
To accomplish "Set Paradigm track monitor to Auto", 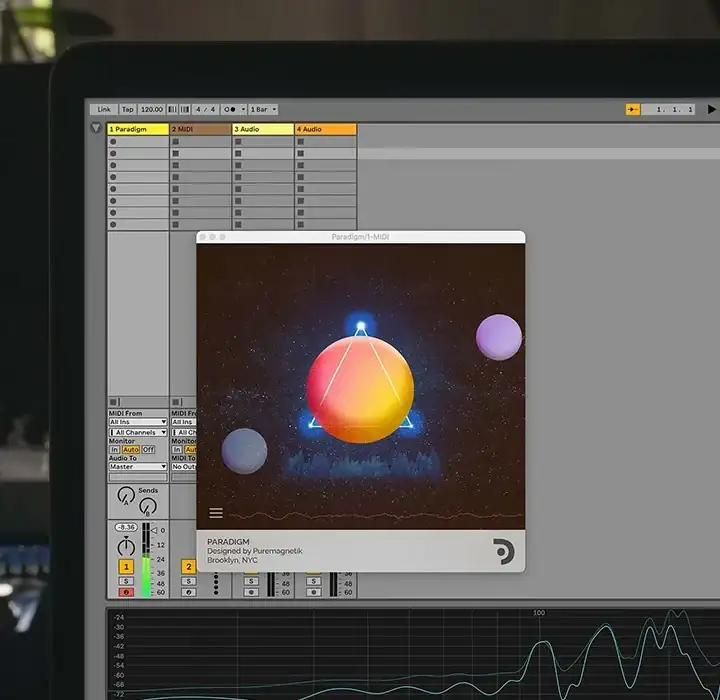I will pyautogui.click(x=131, y=450).
